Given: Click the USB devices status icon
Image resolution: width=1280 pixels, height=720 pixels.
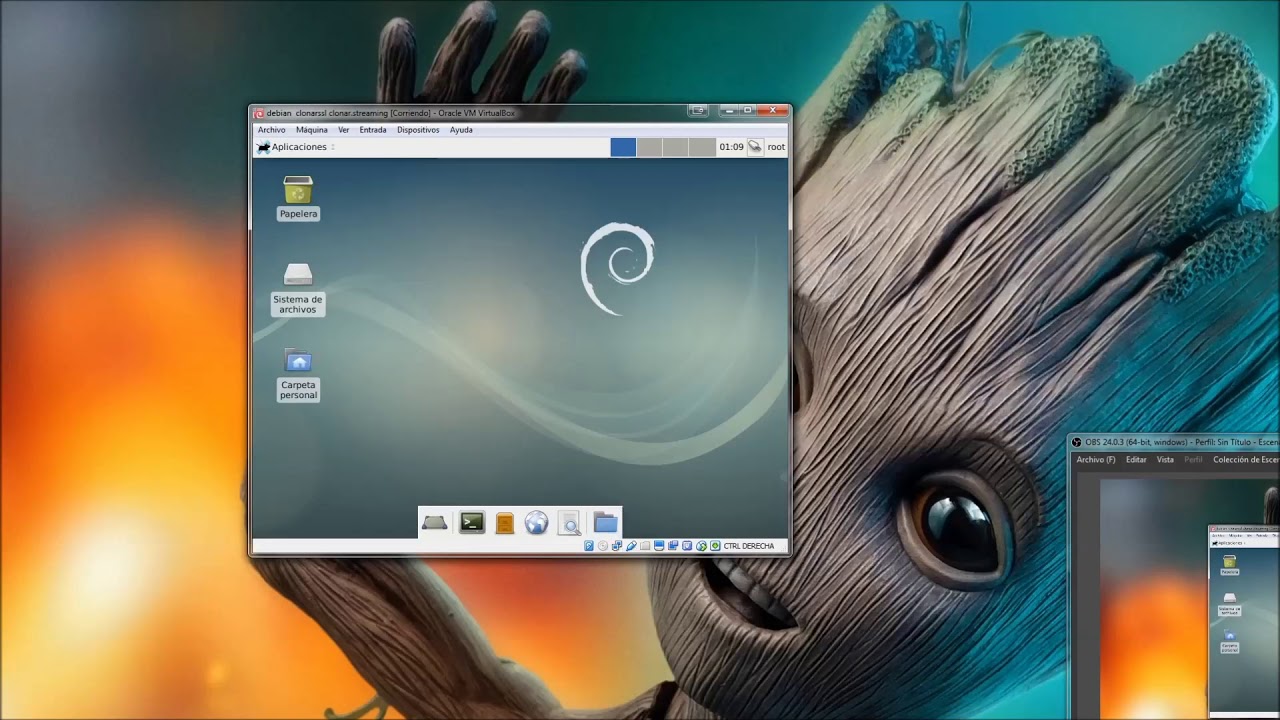Looking at the screenshot, I should [x=631, y=546].
